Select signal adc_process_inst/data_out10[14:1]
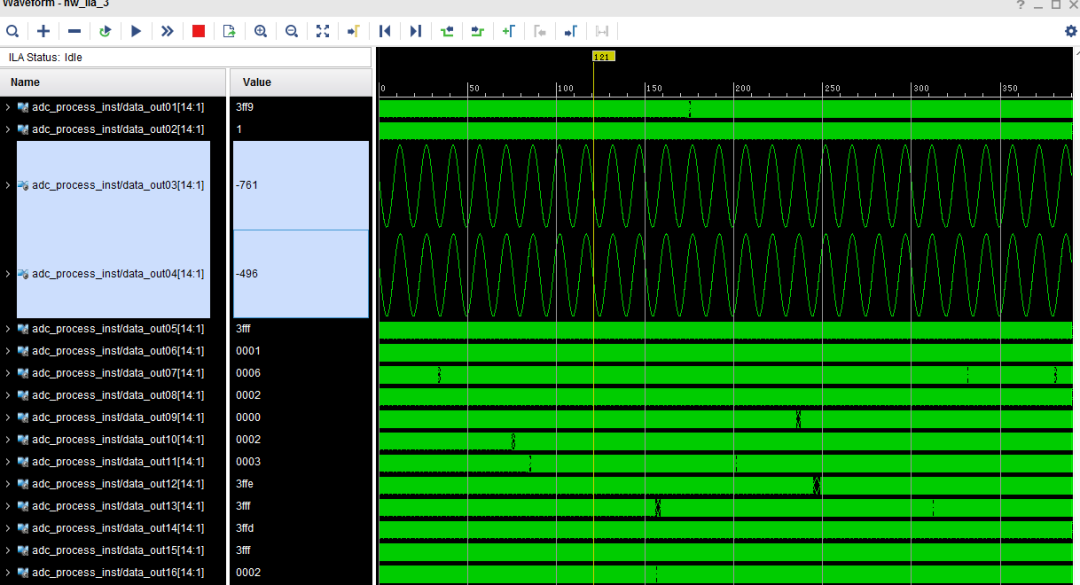The width and height of the screenshot is (1080, 585). pos(118,439)
